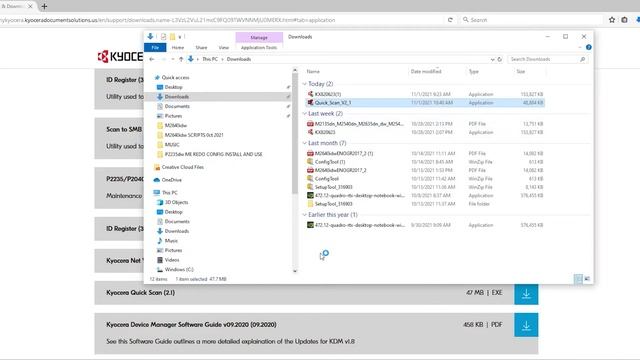640x360 pixels.
Task: Click the SetupTool_316003 folder icon
Action: [x=310, y=204]
